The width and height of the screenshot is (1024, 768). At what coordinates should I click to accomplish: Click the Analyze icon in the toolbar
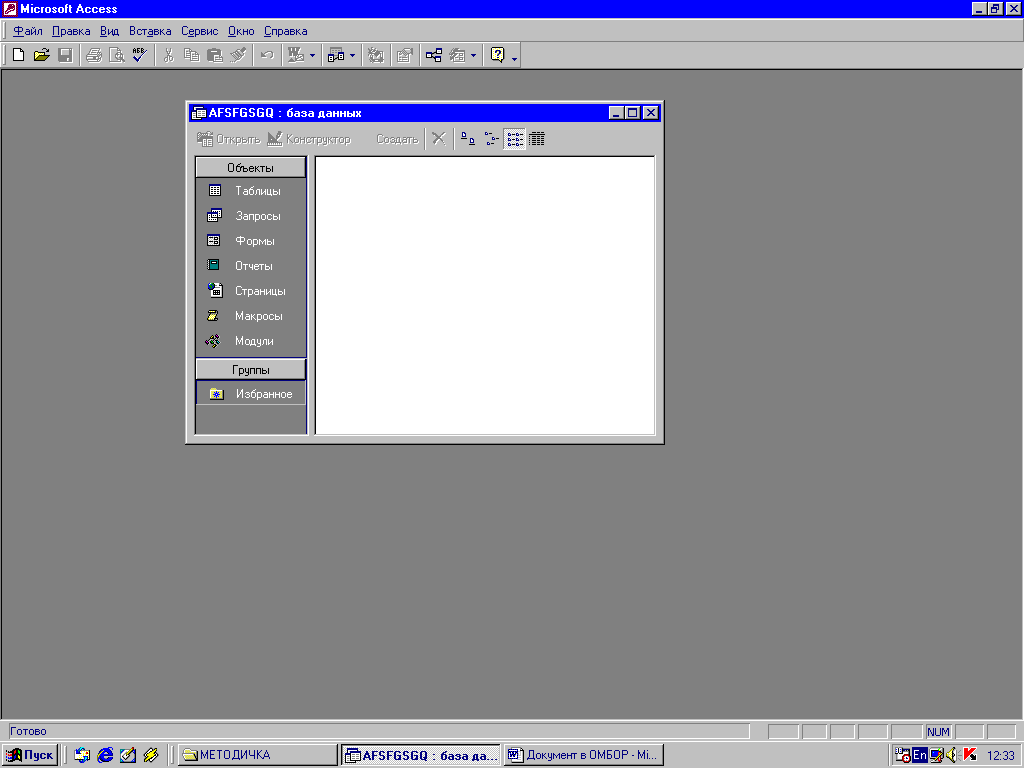pos(336,55)
